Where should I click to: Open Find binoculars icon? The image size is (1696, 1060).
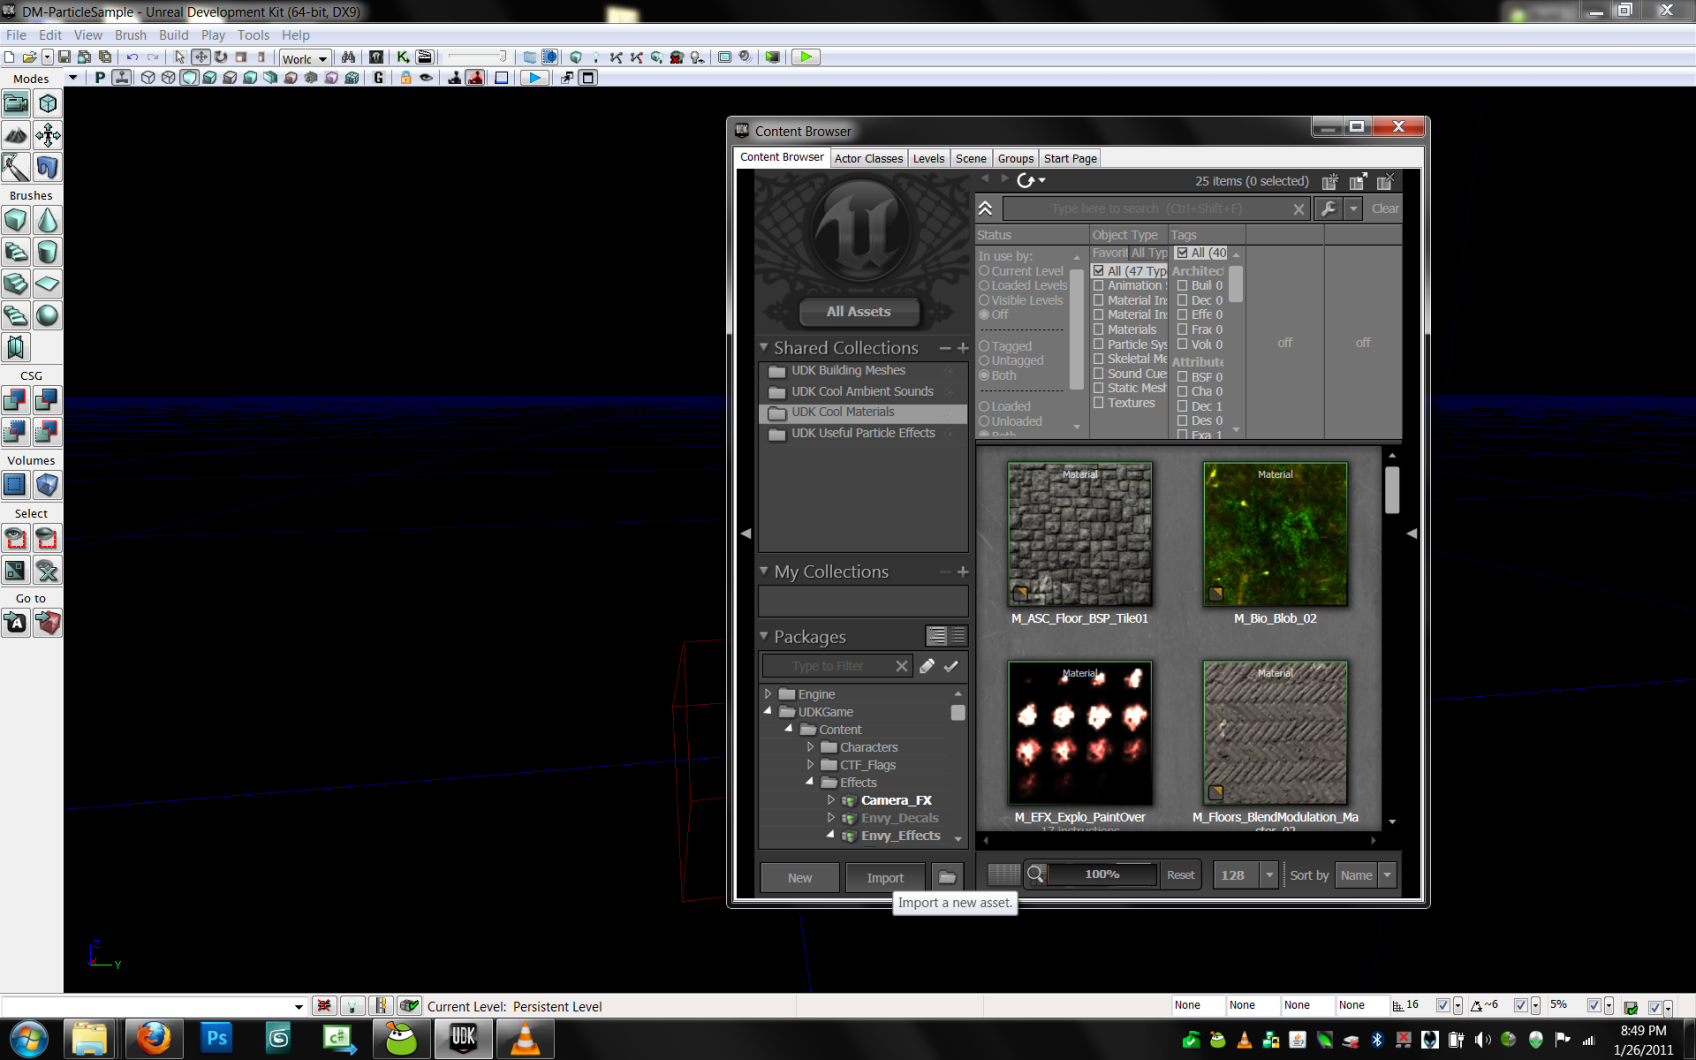[348, 57]
